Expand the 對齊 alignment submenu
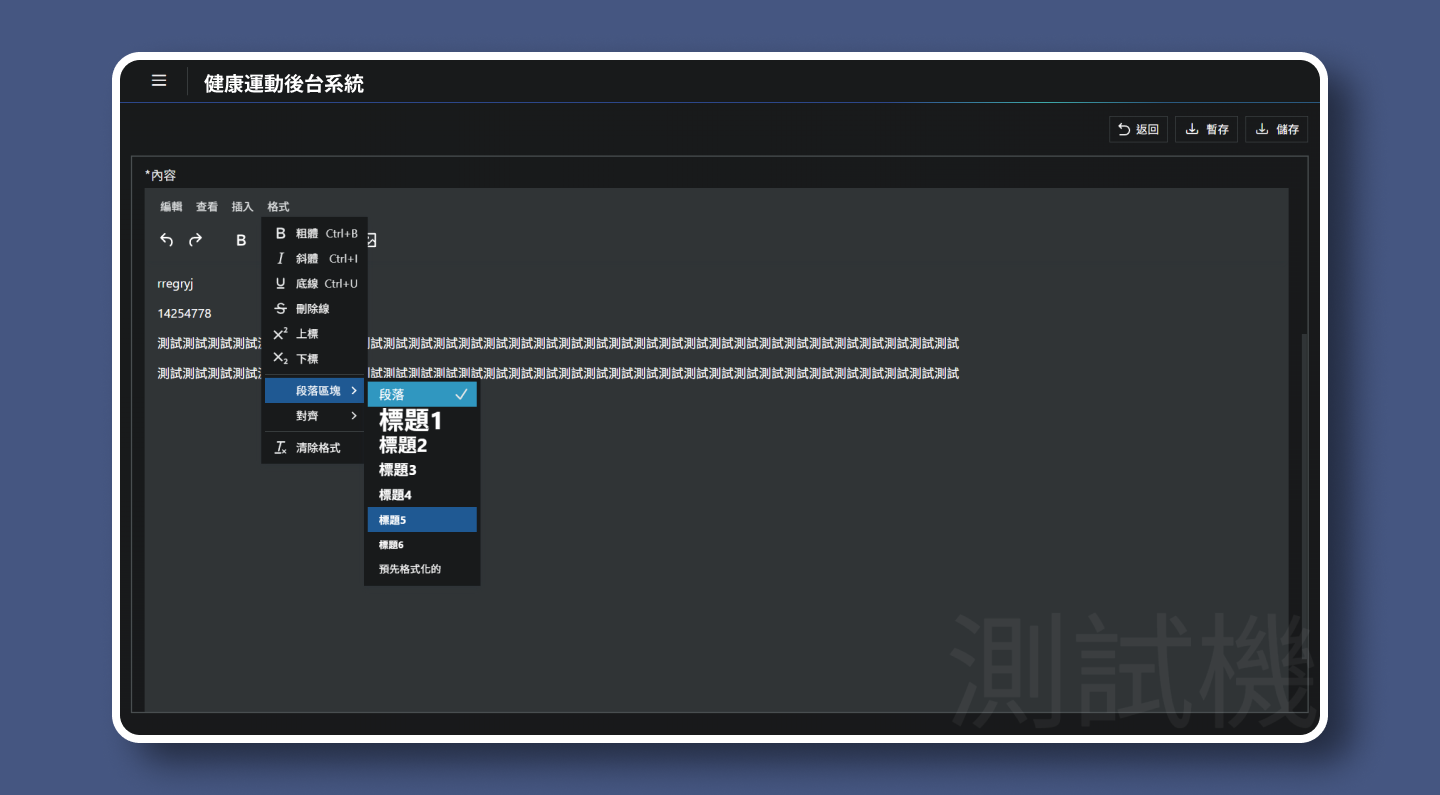 coord(314,416)
